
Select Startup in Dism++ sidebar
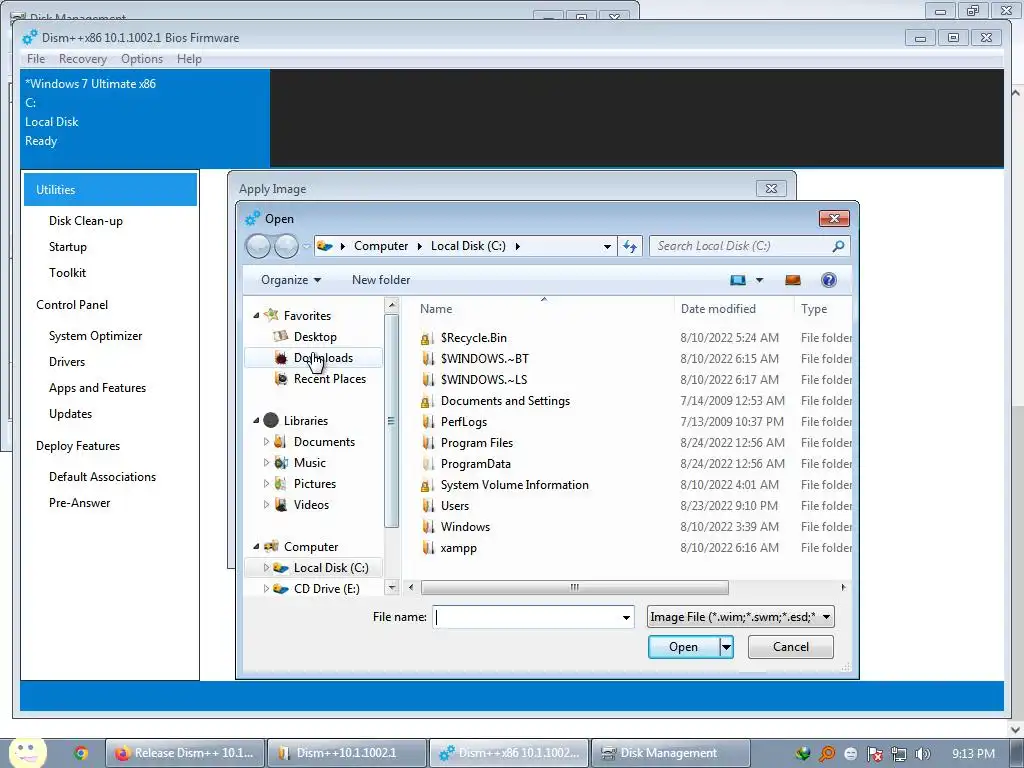click(67, 247)
